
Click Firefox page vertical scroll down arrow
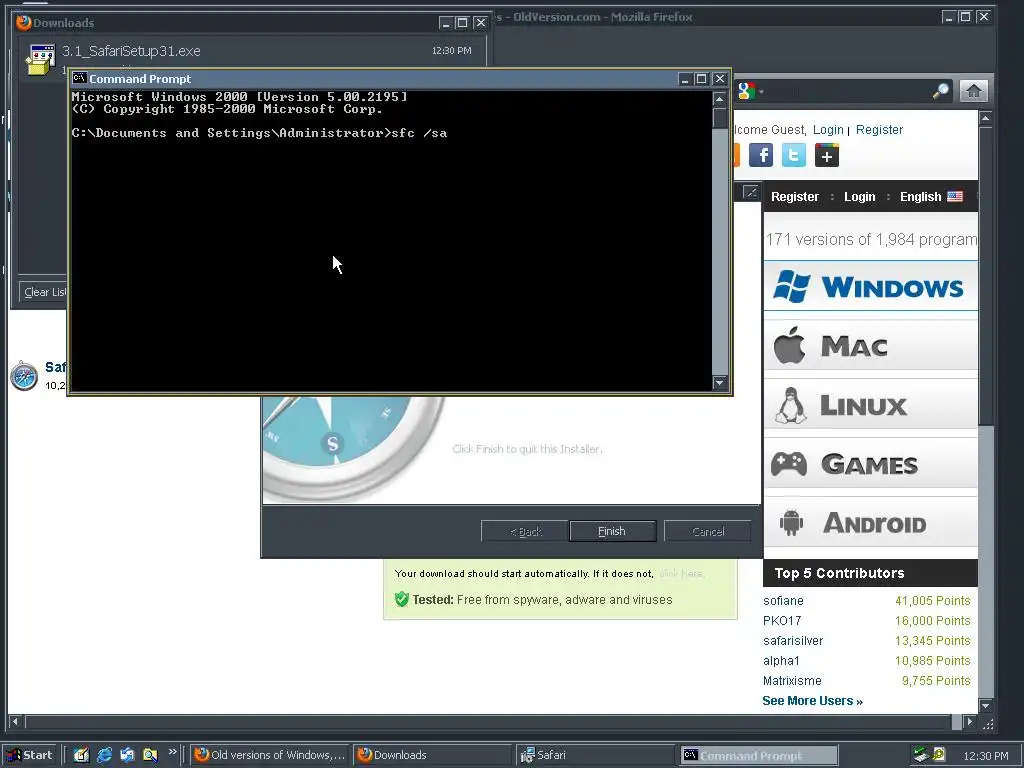[986, 705]
